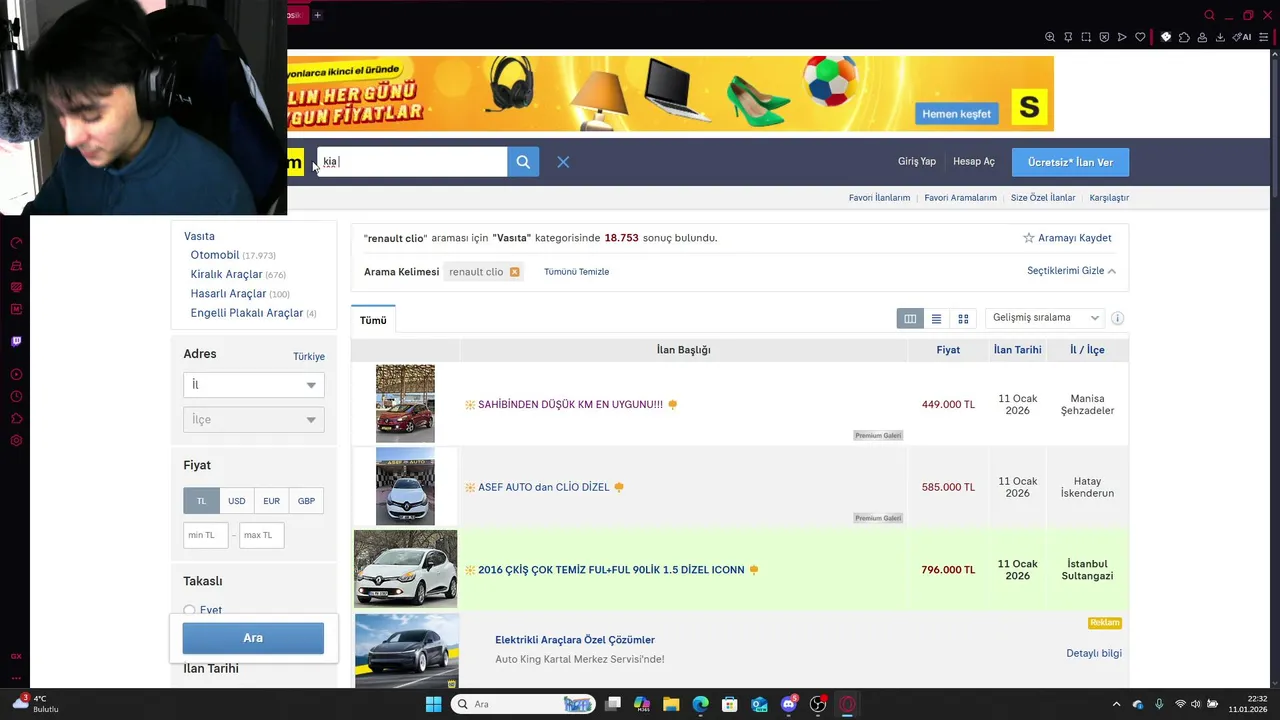Select Otomobil category
The height and width of the screenshot is (720, 1280).
click(x=215, y=255)
